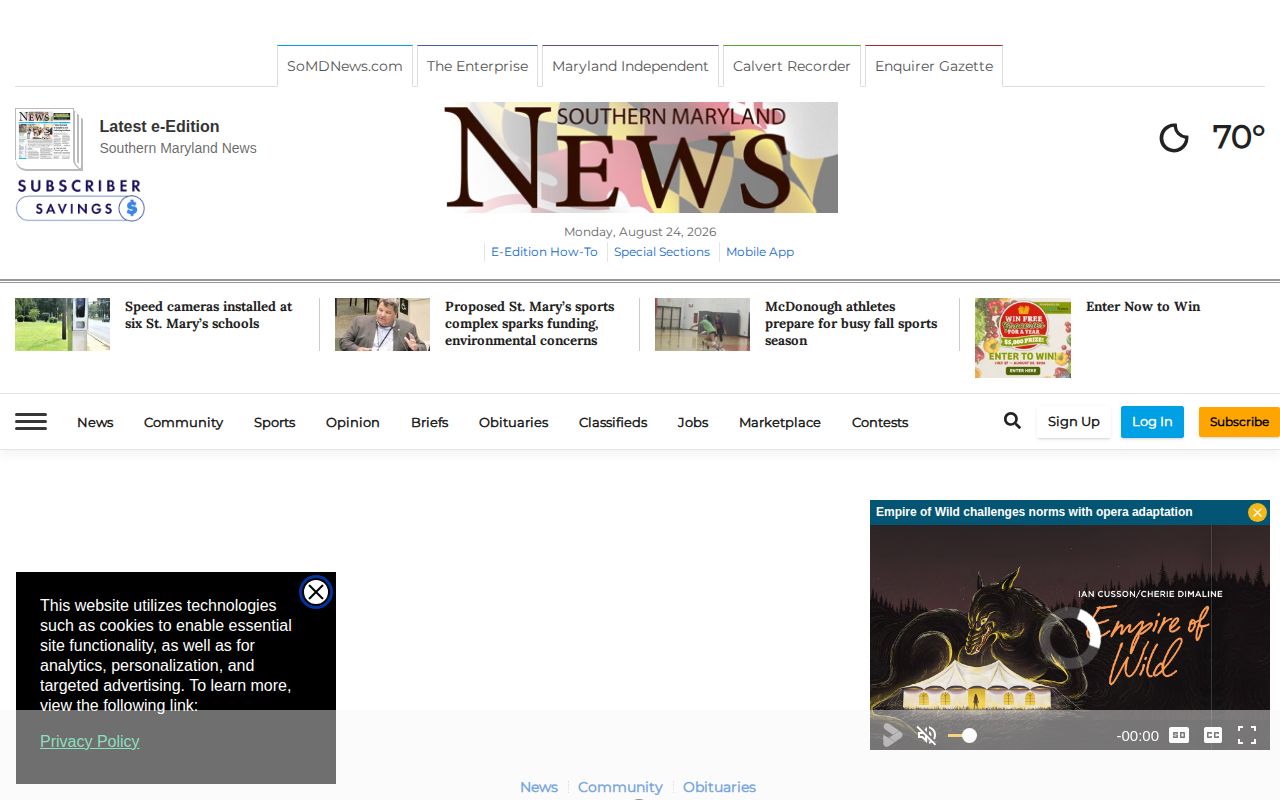Open the Marketplace menu
This screenshot has width=1280, height=800.
[x=780, y=422]
